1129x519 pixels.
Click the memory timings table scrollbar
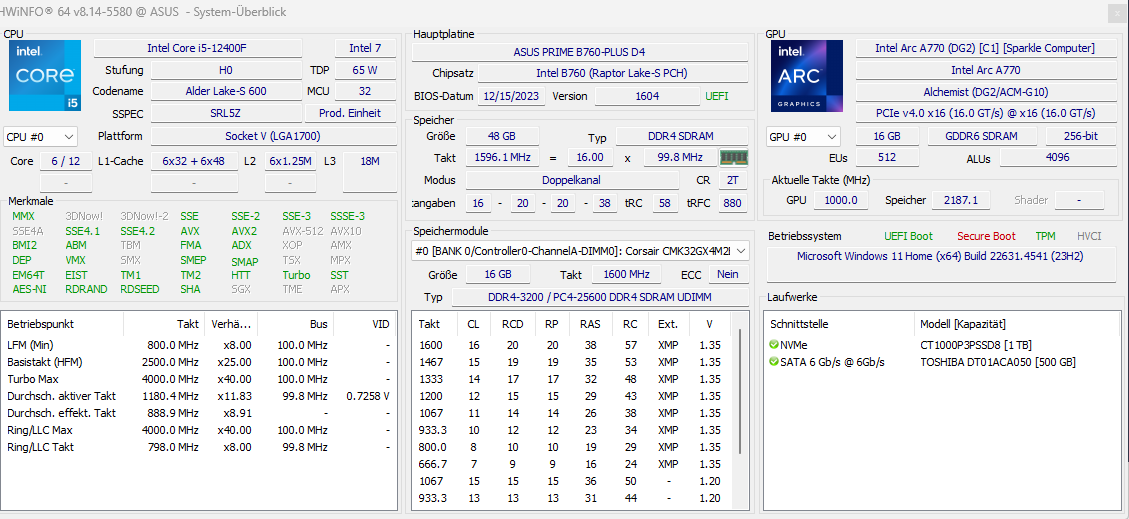pyautogui.click(x=739, y=412)
